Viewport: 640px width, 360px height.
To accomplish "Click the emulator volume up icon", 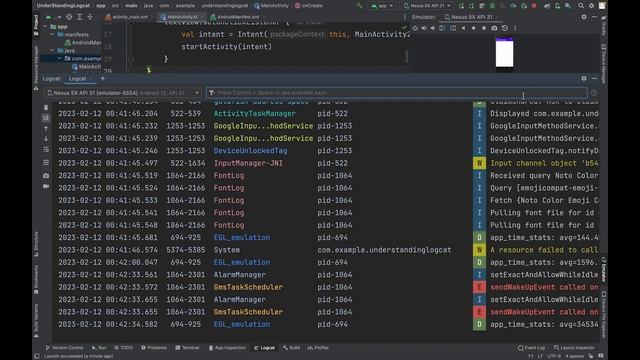I will click(x=424, y=28).
